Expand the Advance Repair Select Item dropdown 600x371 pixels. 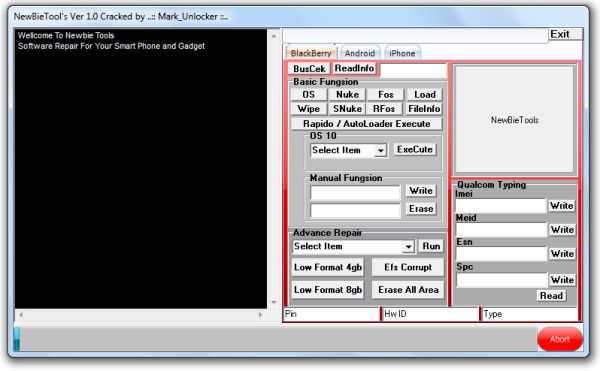[x=409, y=247]
